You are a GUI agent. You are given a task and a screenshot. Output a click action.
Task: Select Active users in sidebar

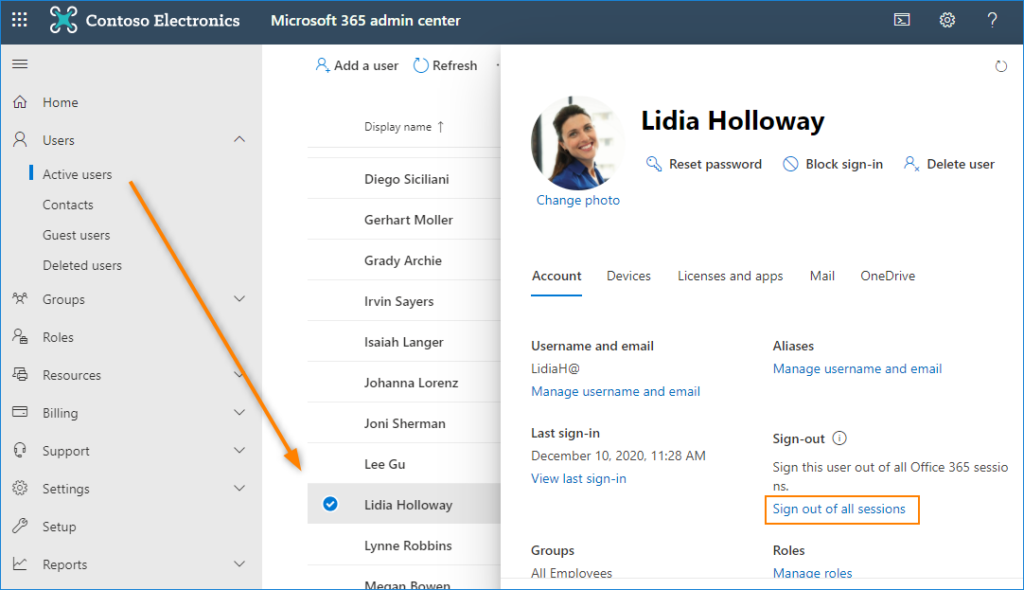[77, 174]
